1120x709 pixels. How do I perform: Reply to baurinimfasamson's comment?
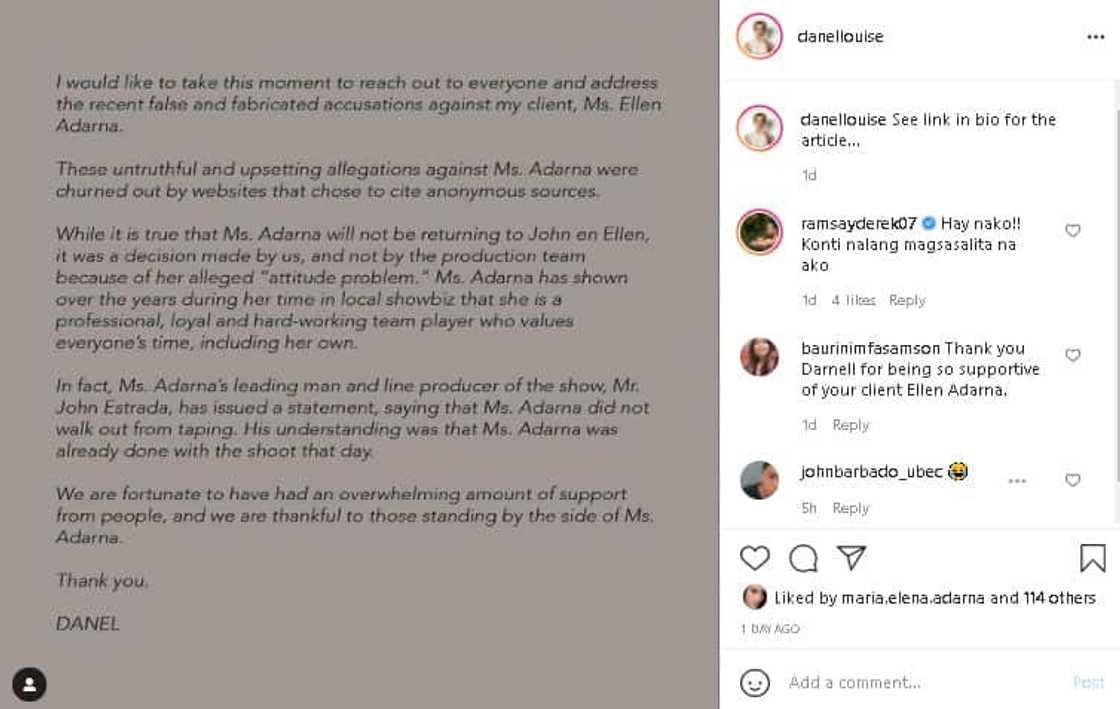coord(851,424)
